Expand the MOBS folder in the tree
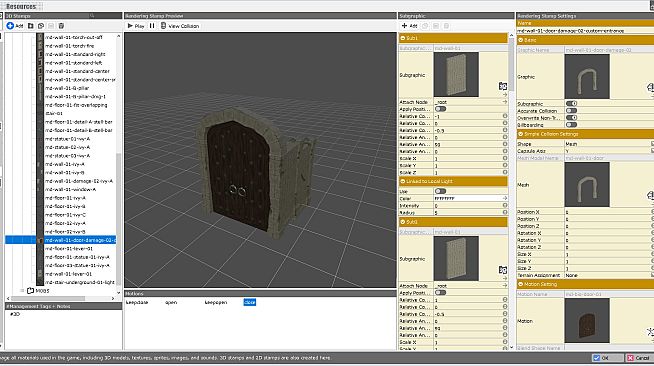 click(x=22, y=291)
